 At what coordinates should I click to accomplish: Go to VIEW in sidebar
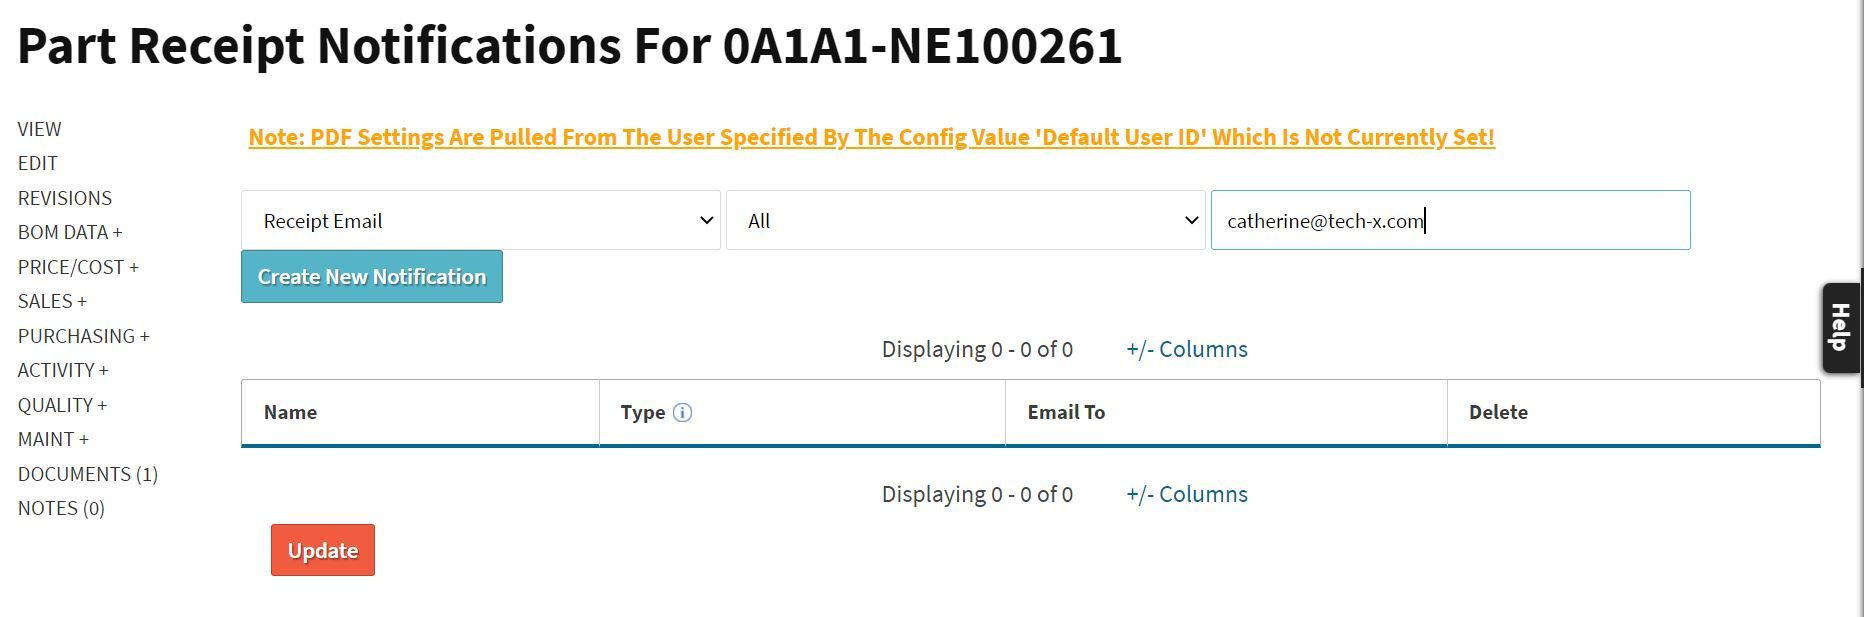[x=40, y=129]
